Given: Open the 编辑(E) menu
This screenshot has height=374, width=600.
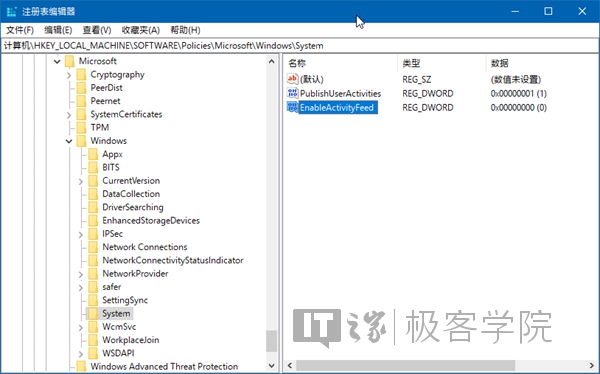Looking at the screenshot, I should tap(58, 30).
